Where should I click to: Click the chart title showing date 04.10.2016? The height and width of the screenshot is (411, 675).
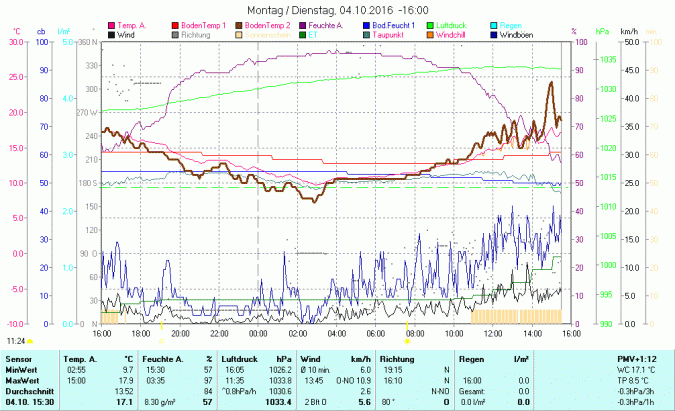tap(338, 8)
